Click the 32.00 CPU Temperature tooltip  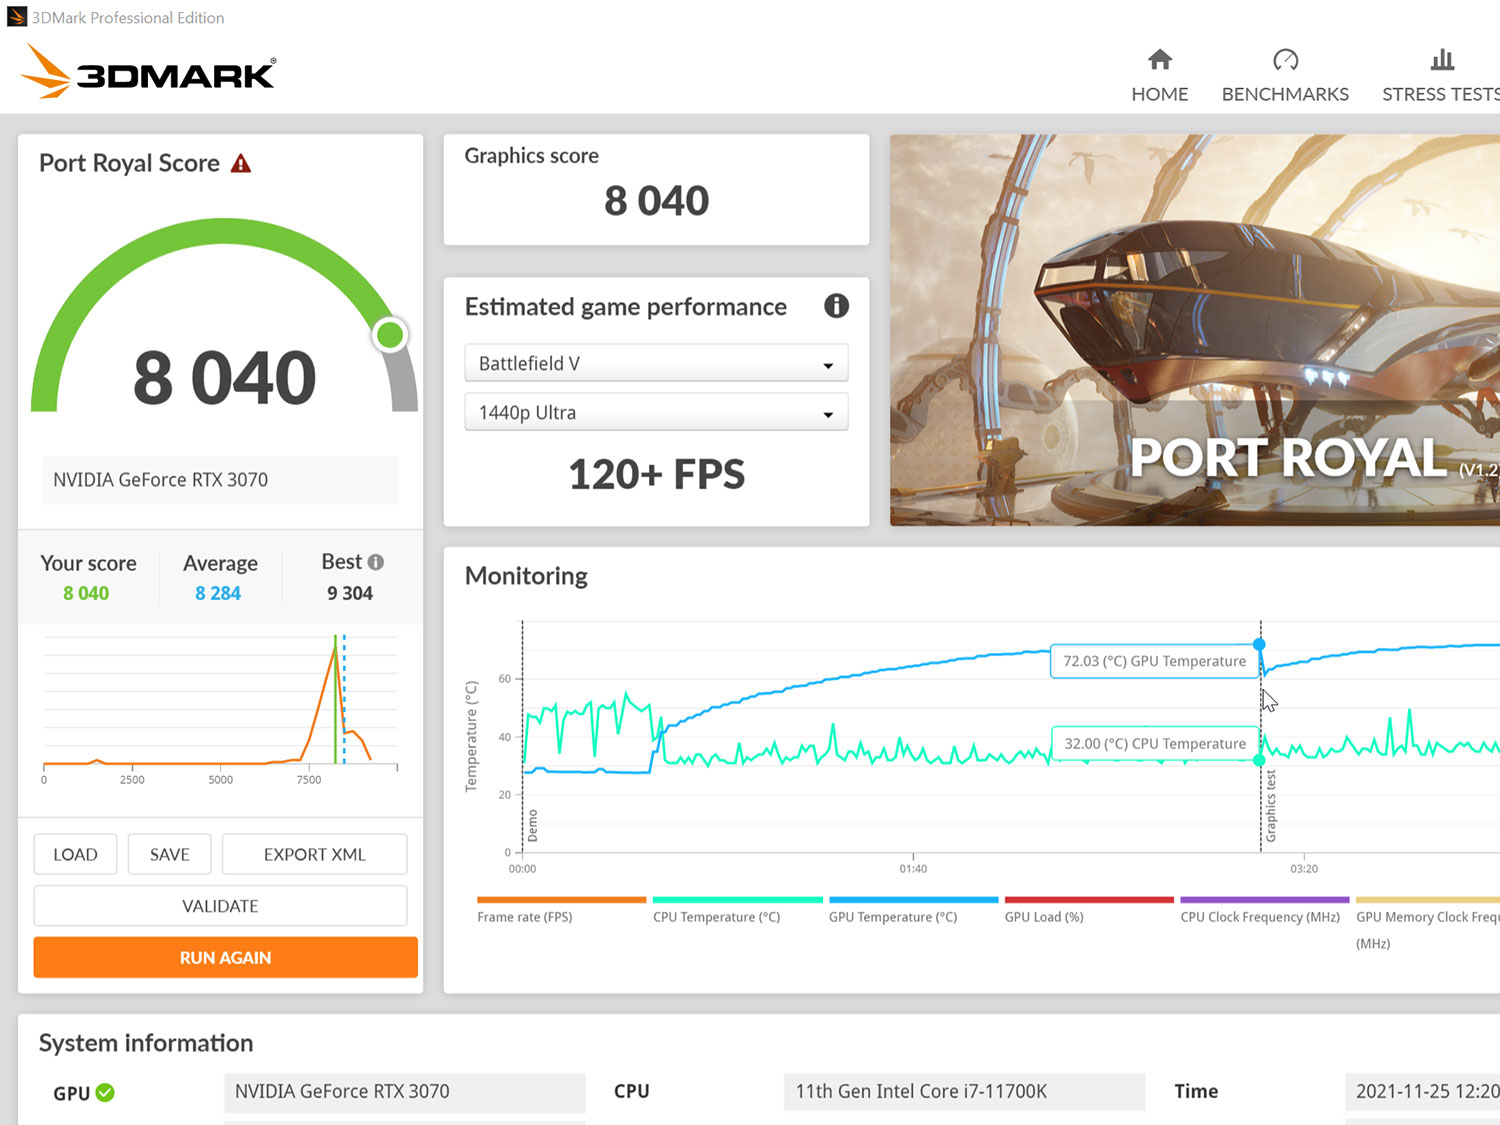coord(1154,743)
